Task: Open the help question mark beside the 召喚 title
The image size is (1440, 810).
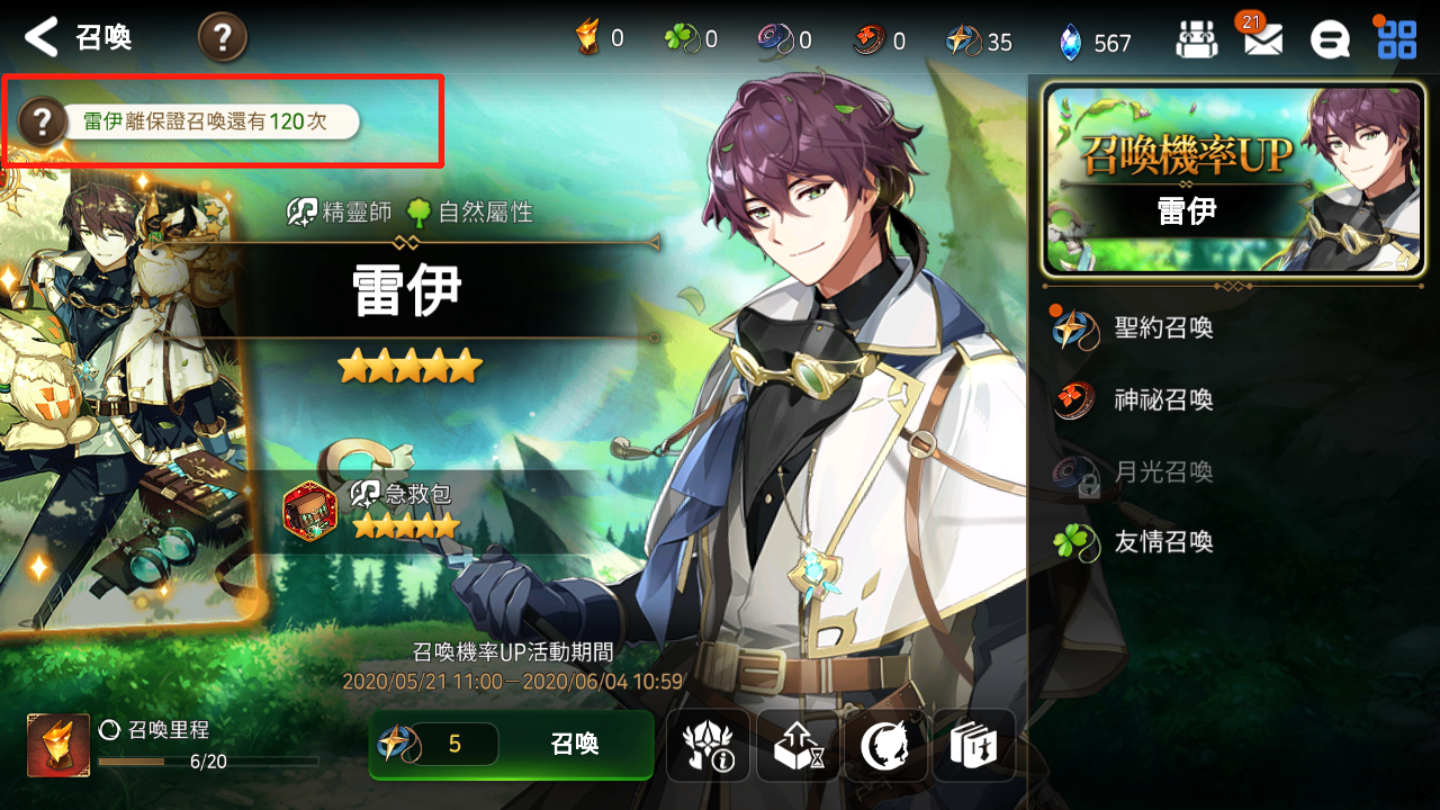Action: pos(222,39)
